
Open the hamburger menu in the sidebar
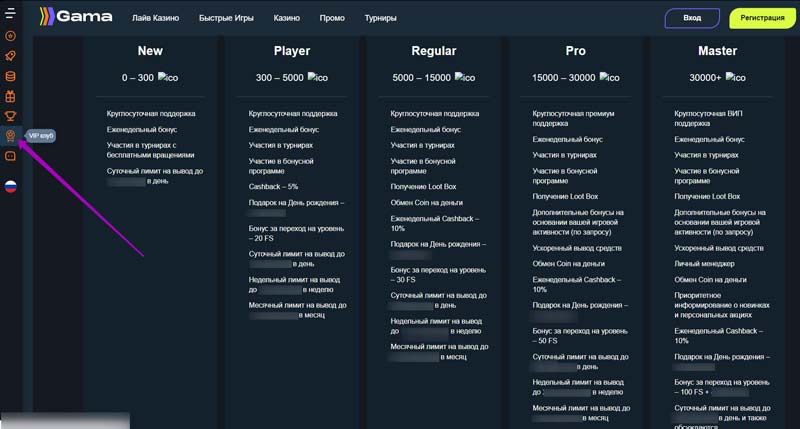11,13
